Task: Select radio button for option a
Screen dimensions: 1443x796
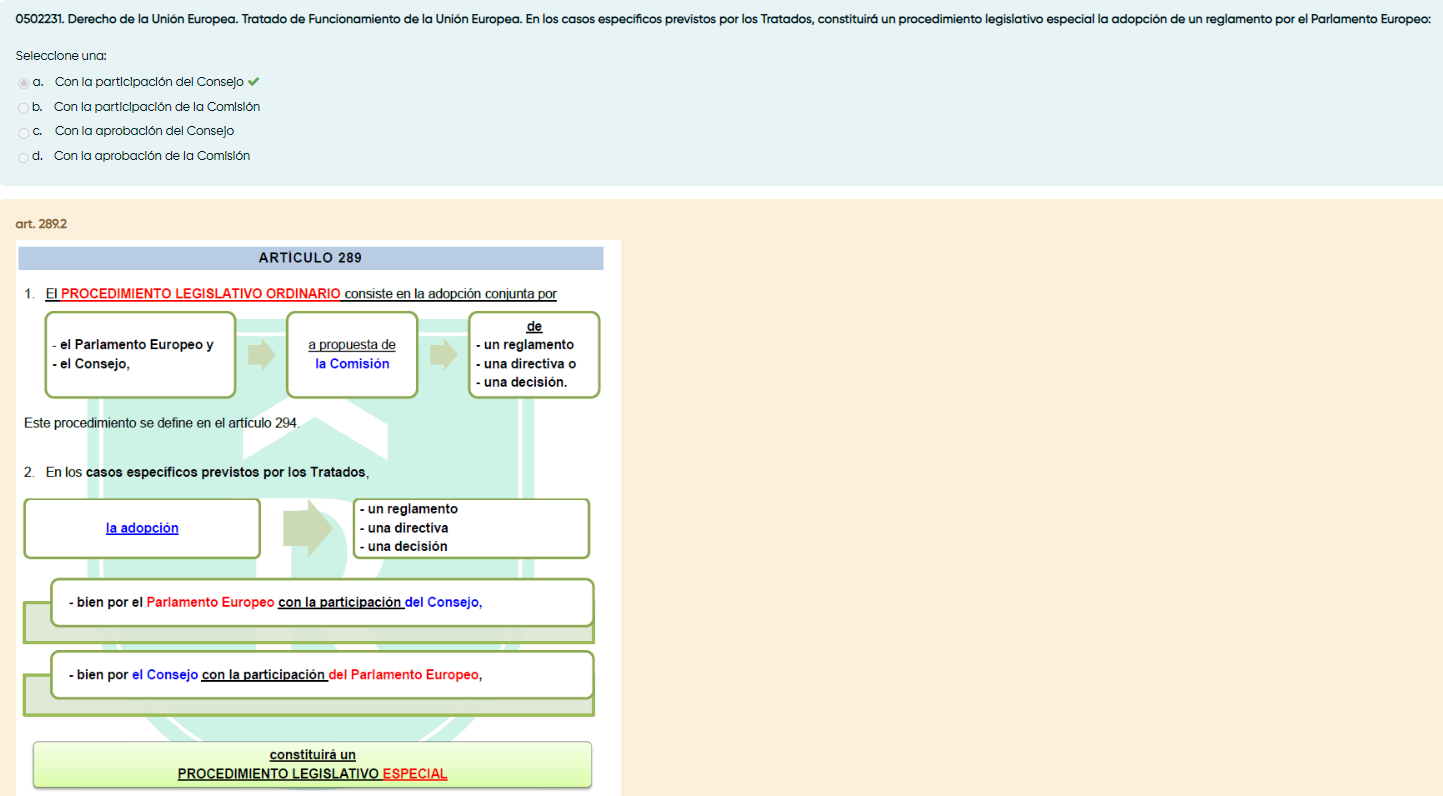Action: point(23,83)
